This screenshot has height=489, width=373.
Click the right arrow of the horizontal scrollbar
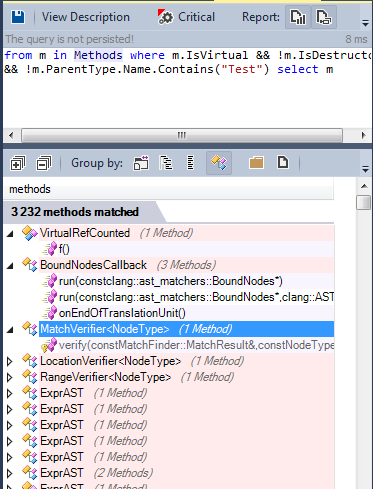click(x=363, y=135)
